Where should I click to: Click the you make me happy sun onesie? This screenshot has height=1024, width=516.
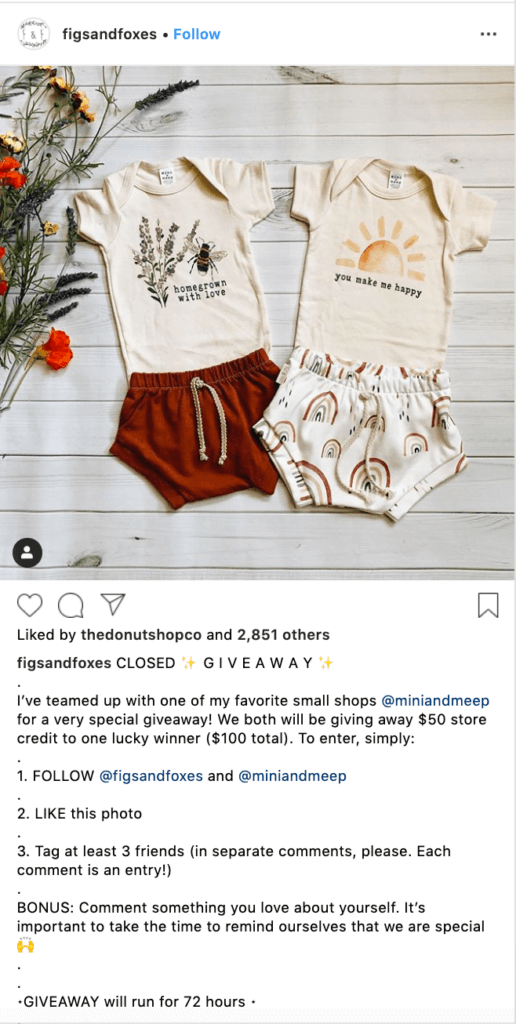point(389,261)
